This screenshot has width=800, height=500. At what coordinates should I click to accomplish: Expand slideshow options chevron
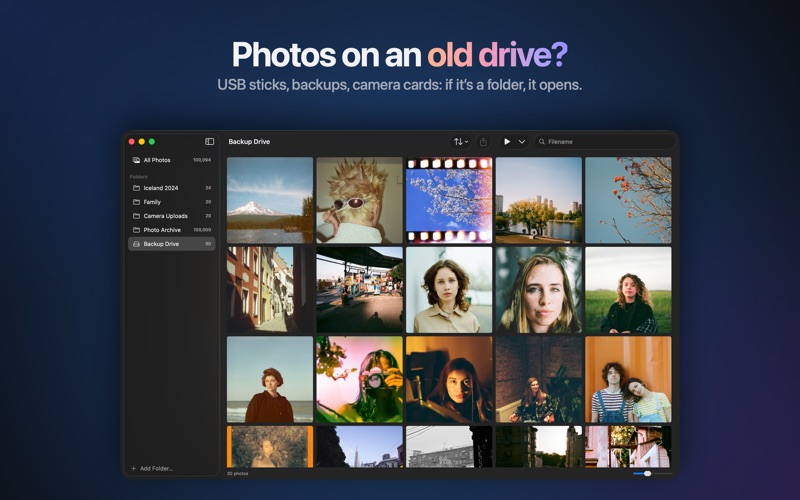click(x=522, y=142)
